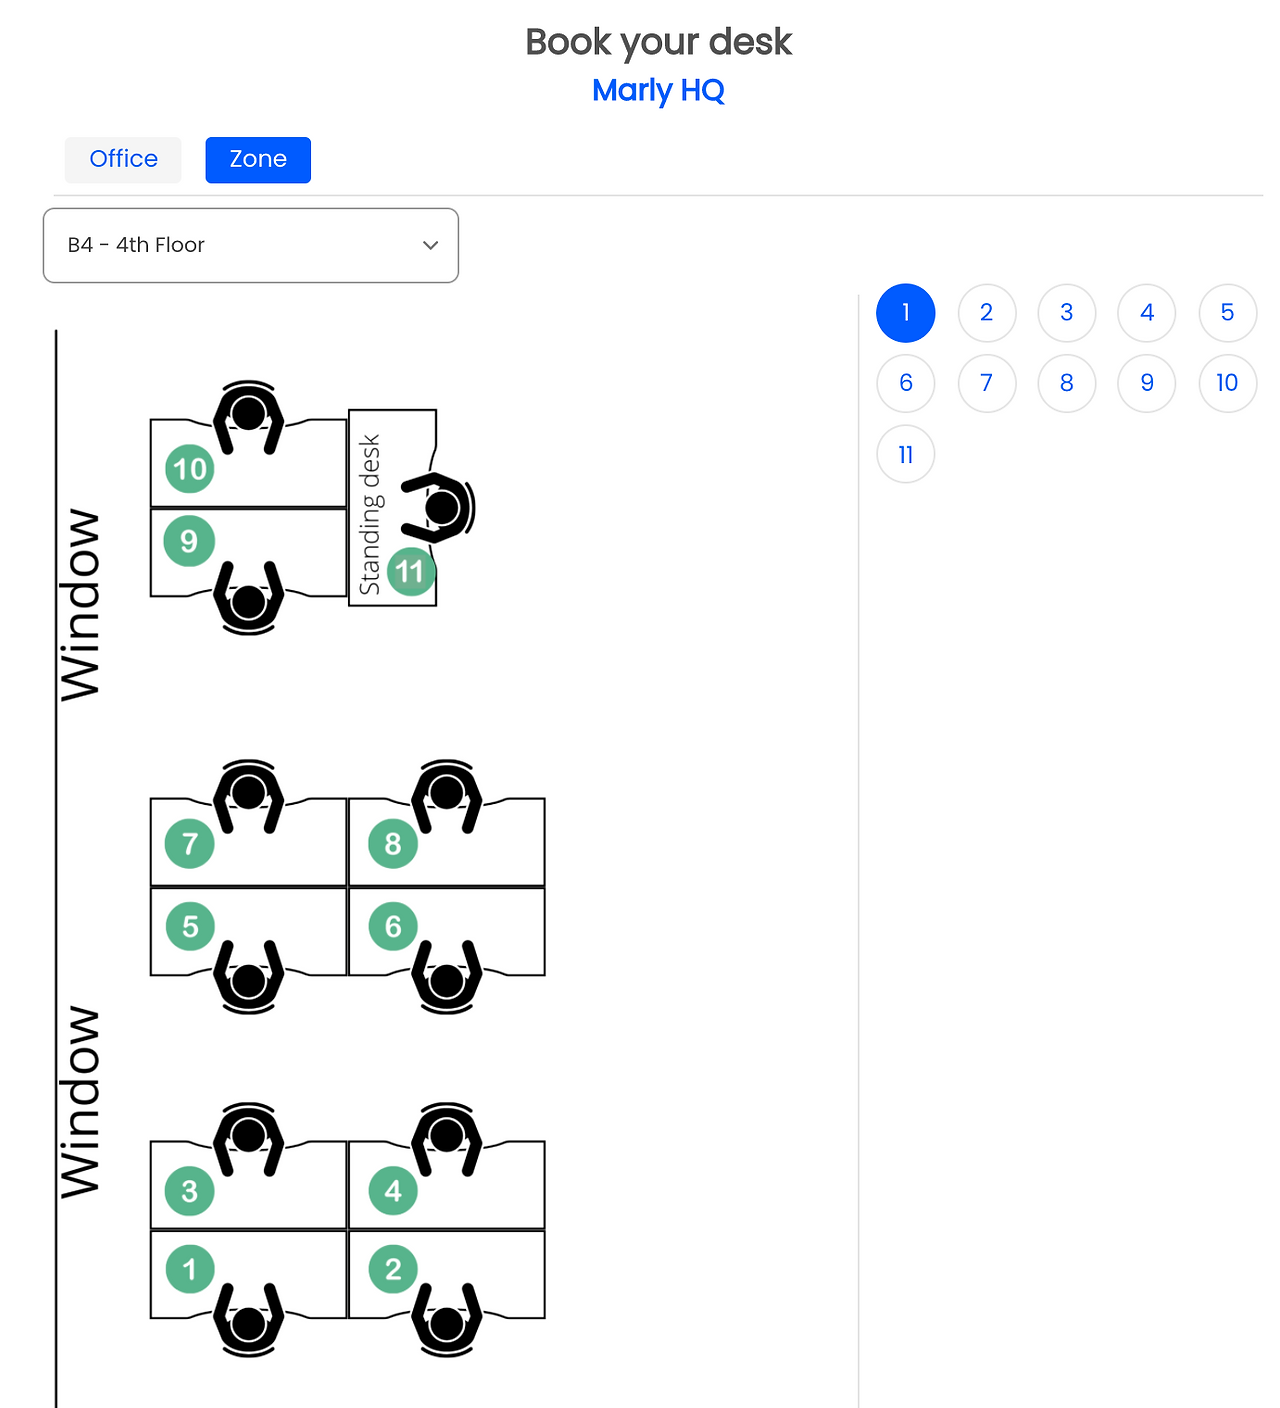Open the Marly HQ link
The width and height of the screenshot is (1280, 1408).
[x=658, y=90]
